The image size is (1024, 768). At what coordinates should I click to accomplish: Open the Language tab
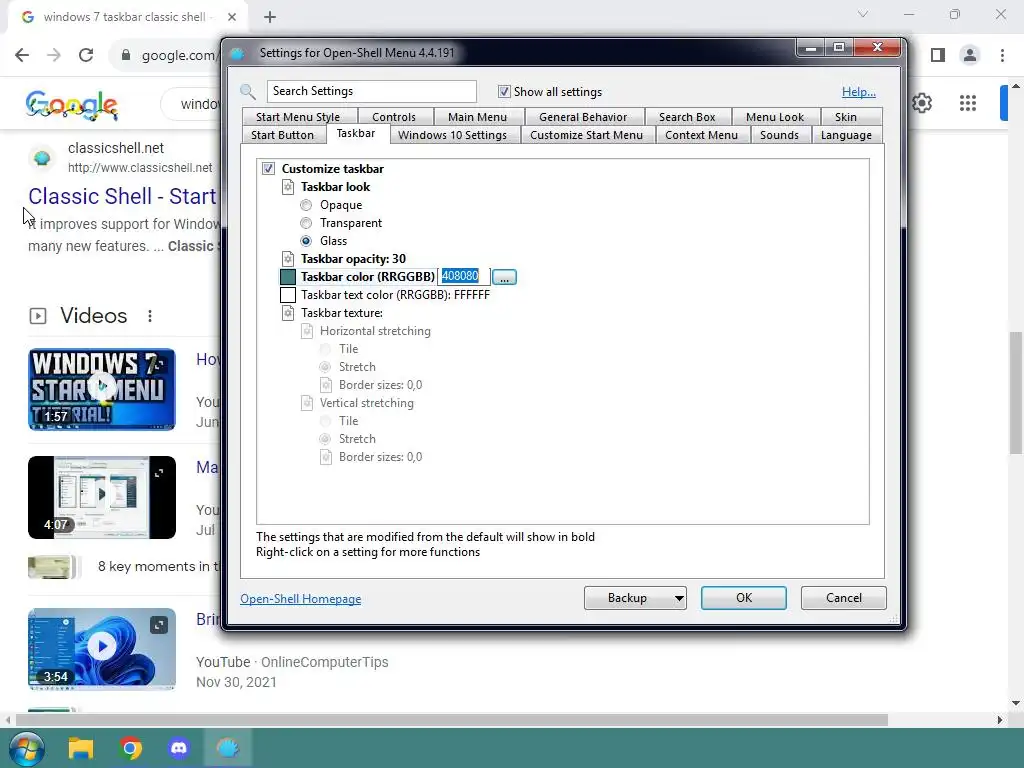[846, 135]
